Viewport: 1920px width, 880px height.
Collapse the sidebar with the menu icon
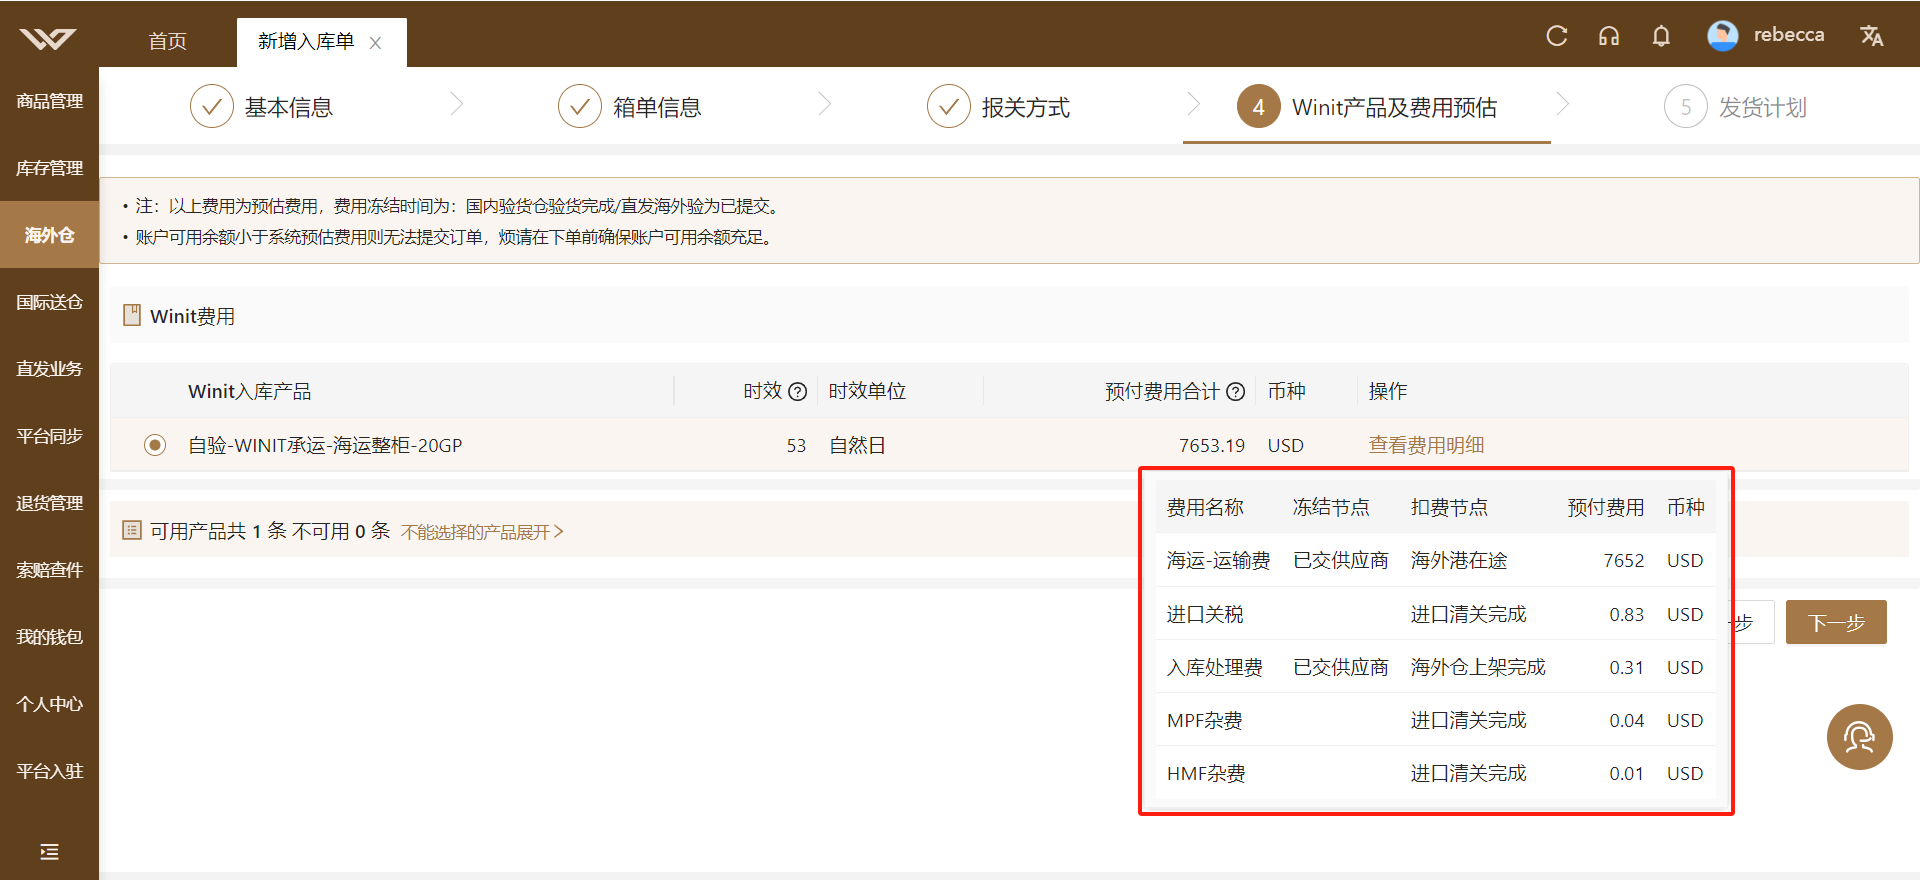pos(49,852)
